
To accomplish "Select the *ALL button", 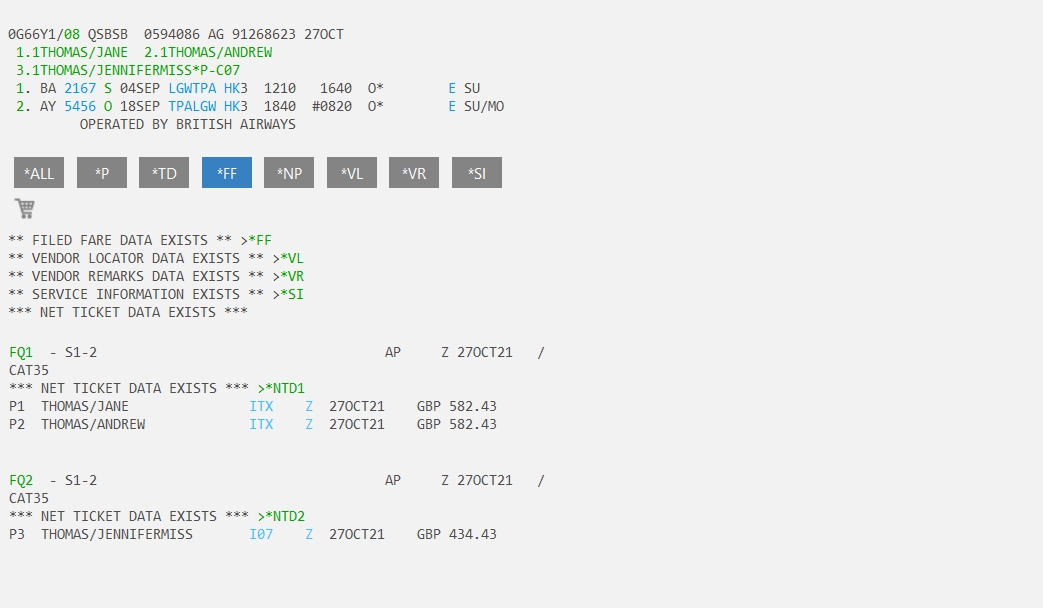I will point(39,173).
